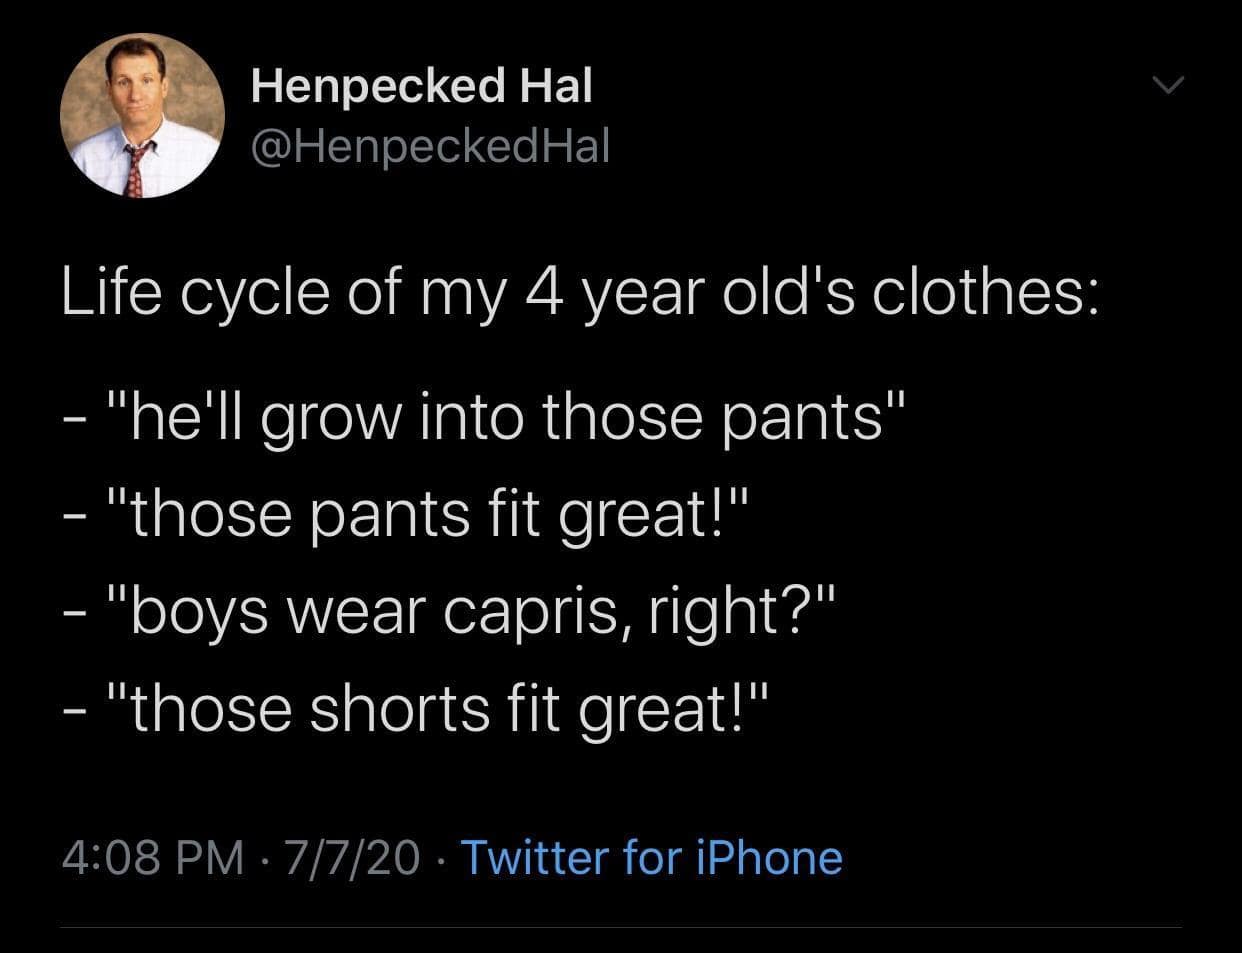Click the display name Henpecked Hal
The image size is (1242, 953).
421,85
